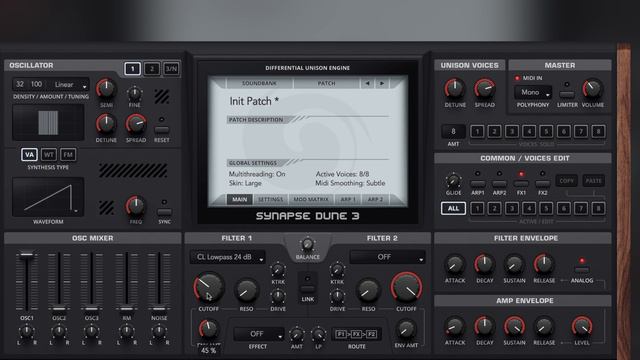Select oscillator 1 button
This screenshot has height=360, width=640.
(x=132, y=69)
